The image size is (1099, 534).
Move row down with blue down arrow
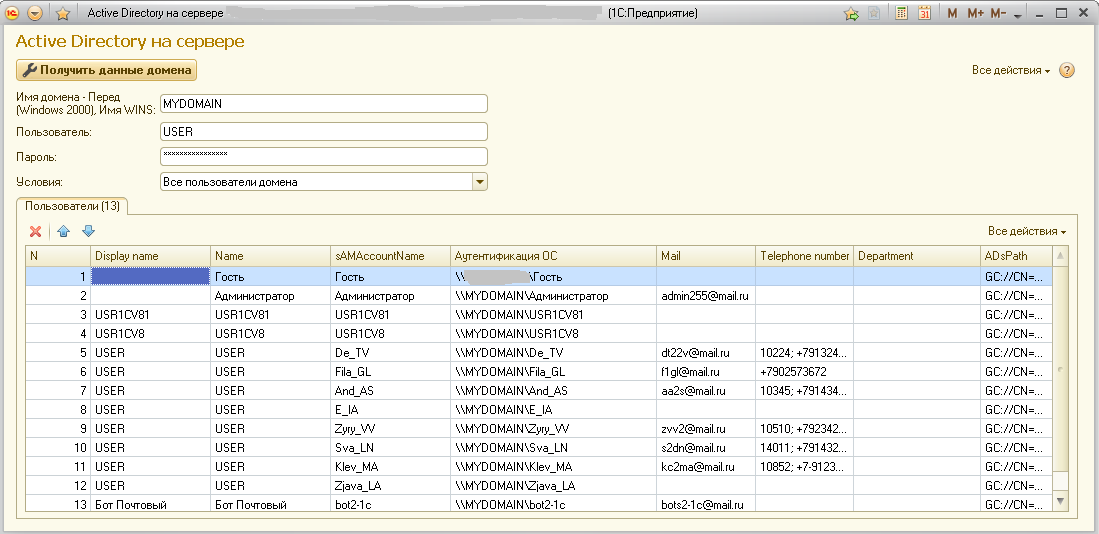click(x=88, y=231)
